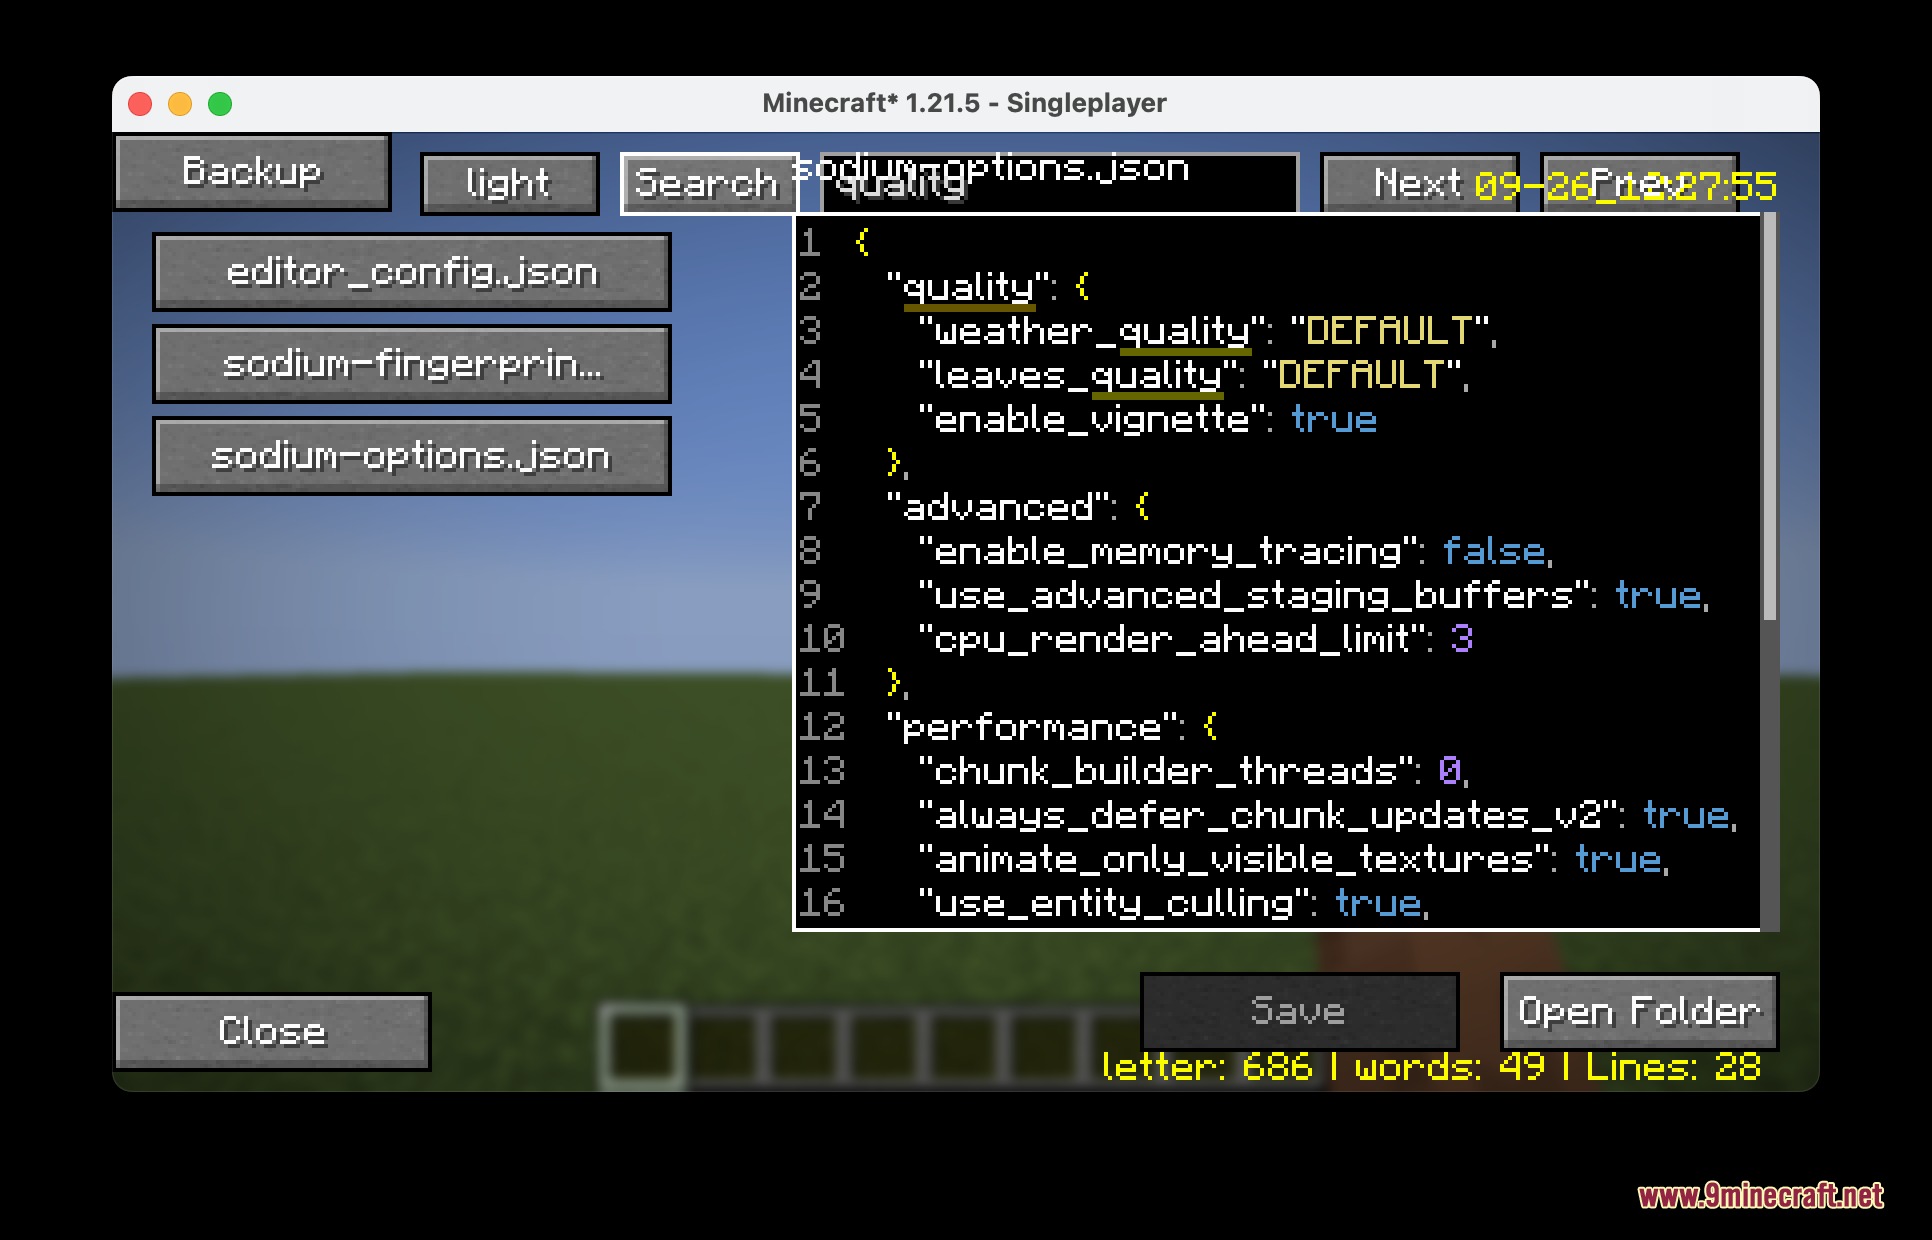Open the sodium-fingerprint file entry

pos(412,364)
